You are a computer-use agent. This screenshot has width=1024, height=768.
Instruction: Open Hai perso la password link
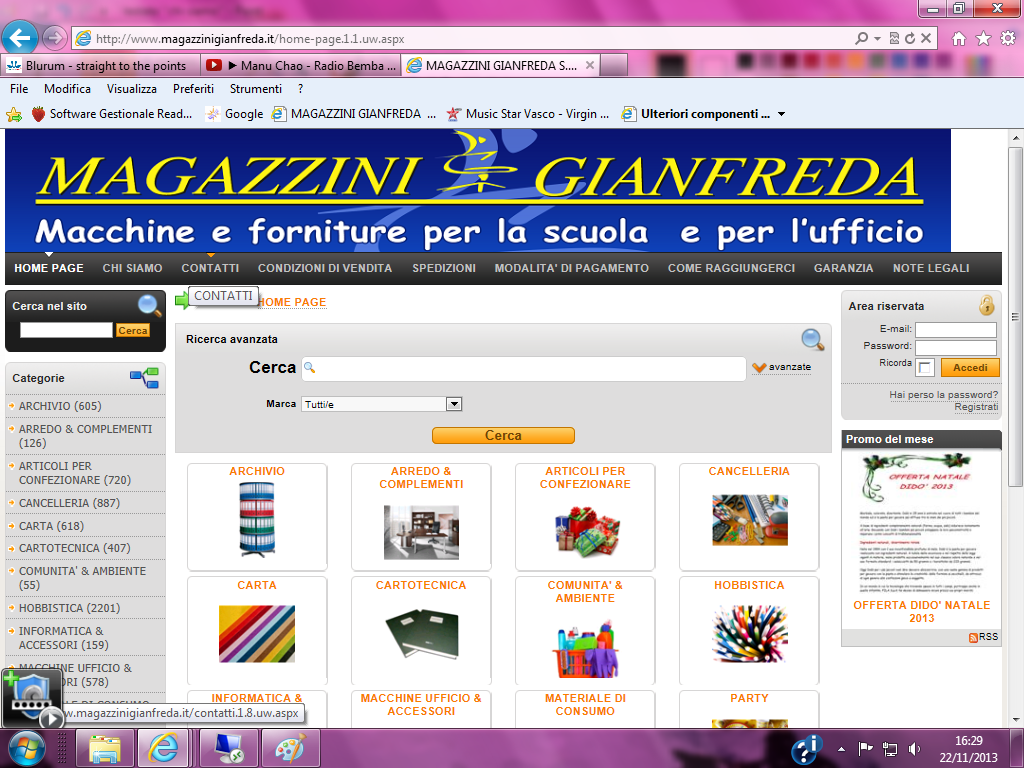point(944,394)
